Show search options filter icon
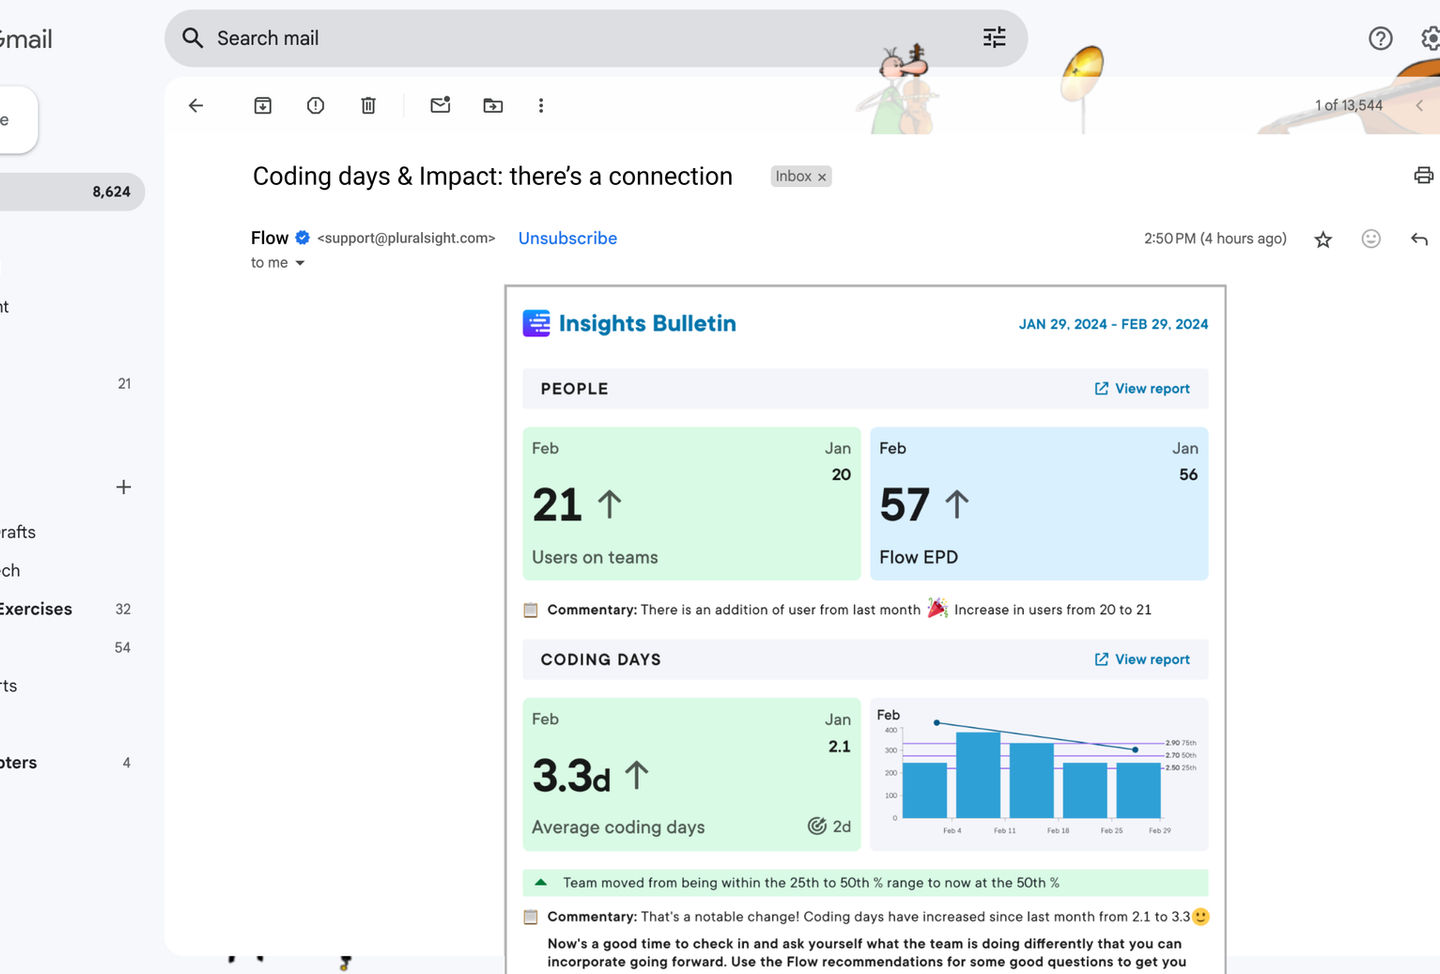Viewport: 1440px width, 974px height. tap(994, 38)
